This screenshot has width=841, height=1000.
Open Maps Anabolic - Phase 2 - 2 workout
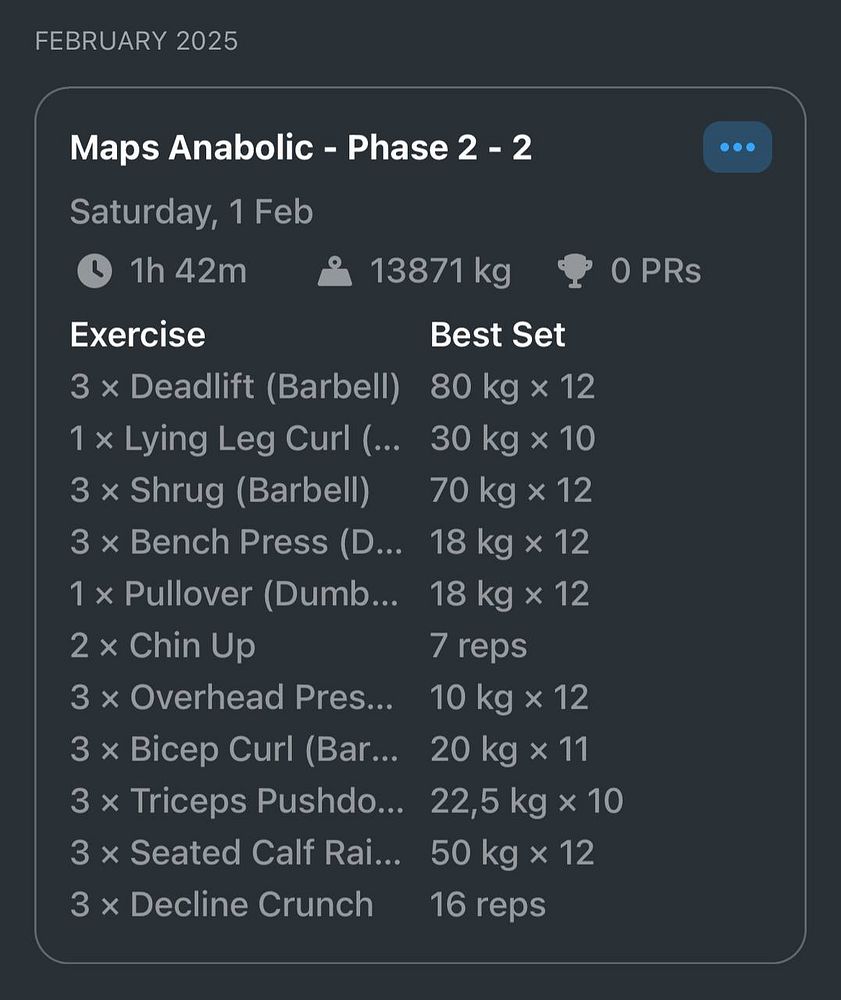(x=300, y=148)
